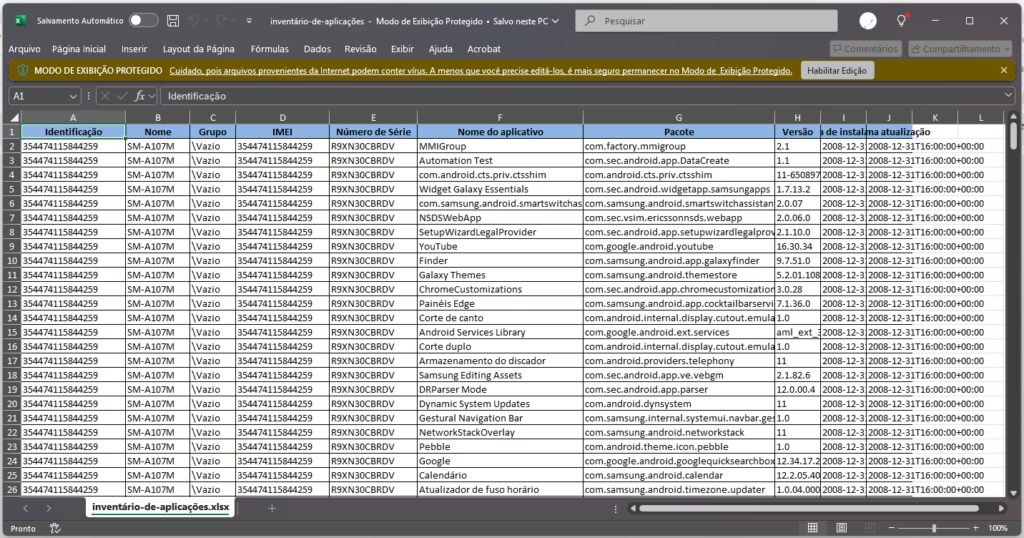Open Customize Quick Access Toolbar dropdown
Image resolution: width=1024 pixels, height=538 pixels.
tap(249, 21)
